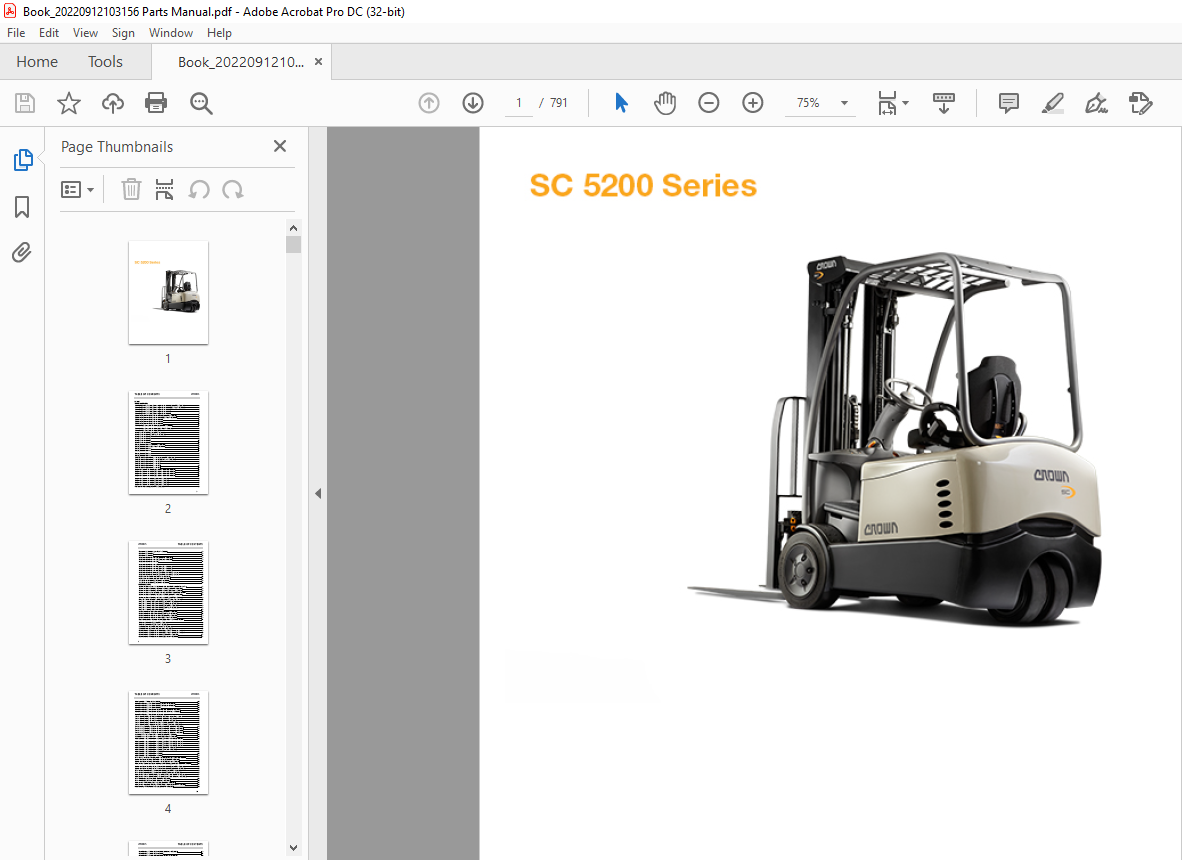Zoom out with minus icon

[709, 103]
